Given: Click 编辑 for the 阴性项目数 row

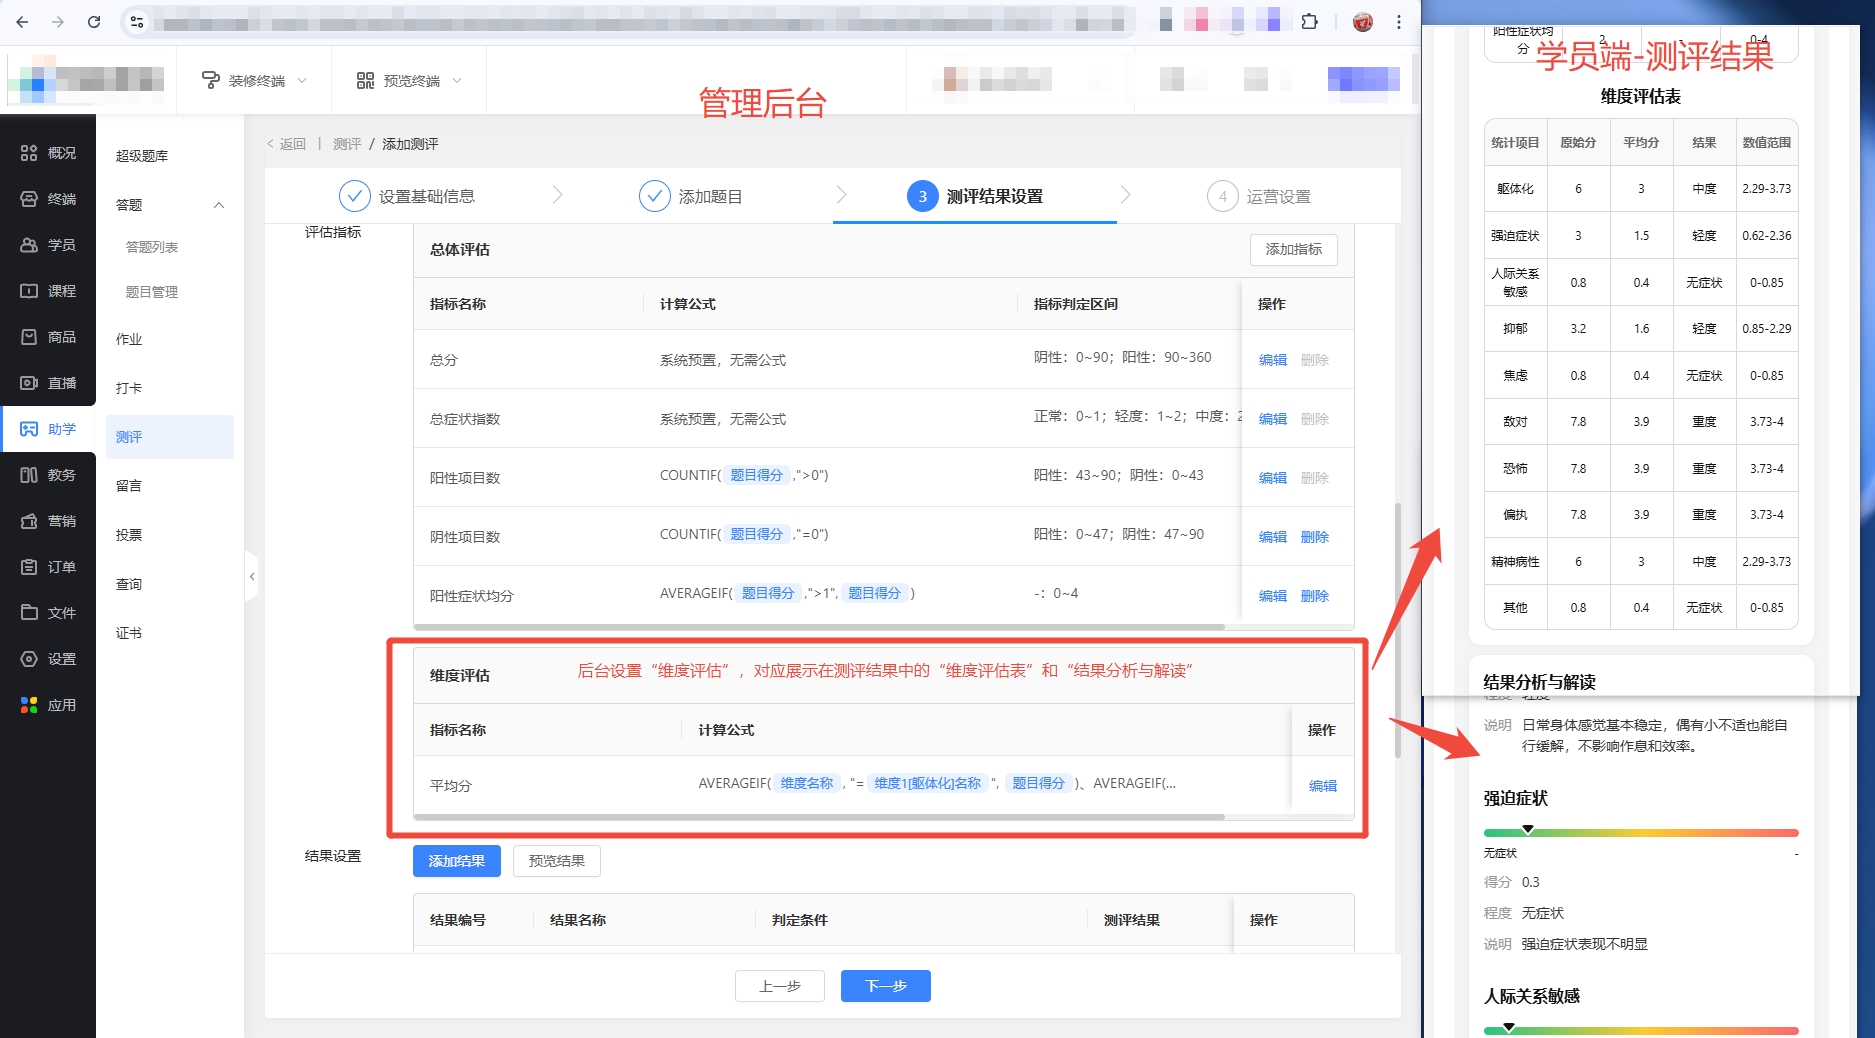Looking at the screenshot, I should [1272, 537].
